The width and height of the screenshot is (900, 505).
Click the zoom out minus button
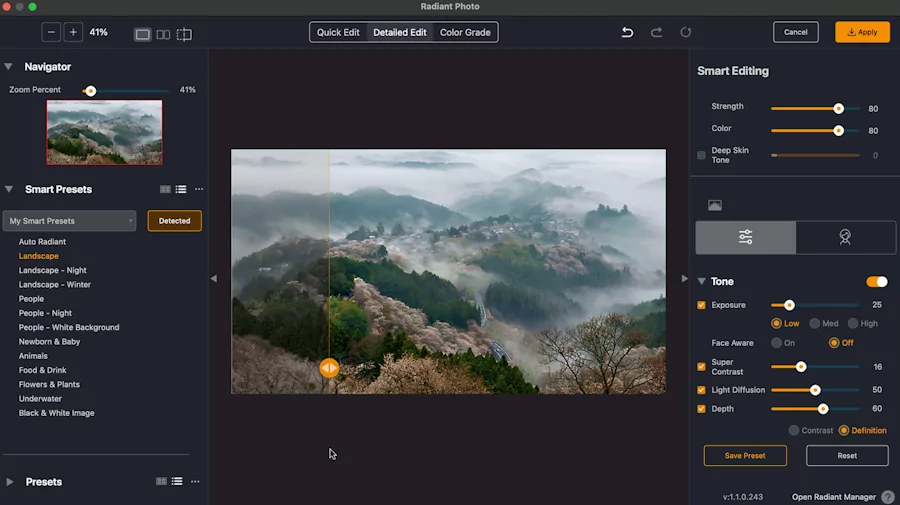[52, 33]
